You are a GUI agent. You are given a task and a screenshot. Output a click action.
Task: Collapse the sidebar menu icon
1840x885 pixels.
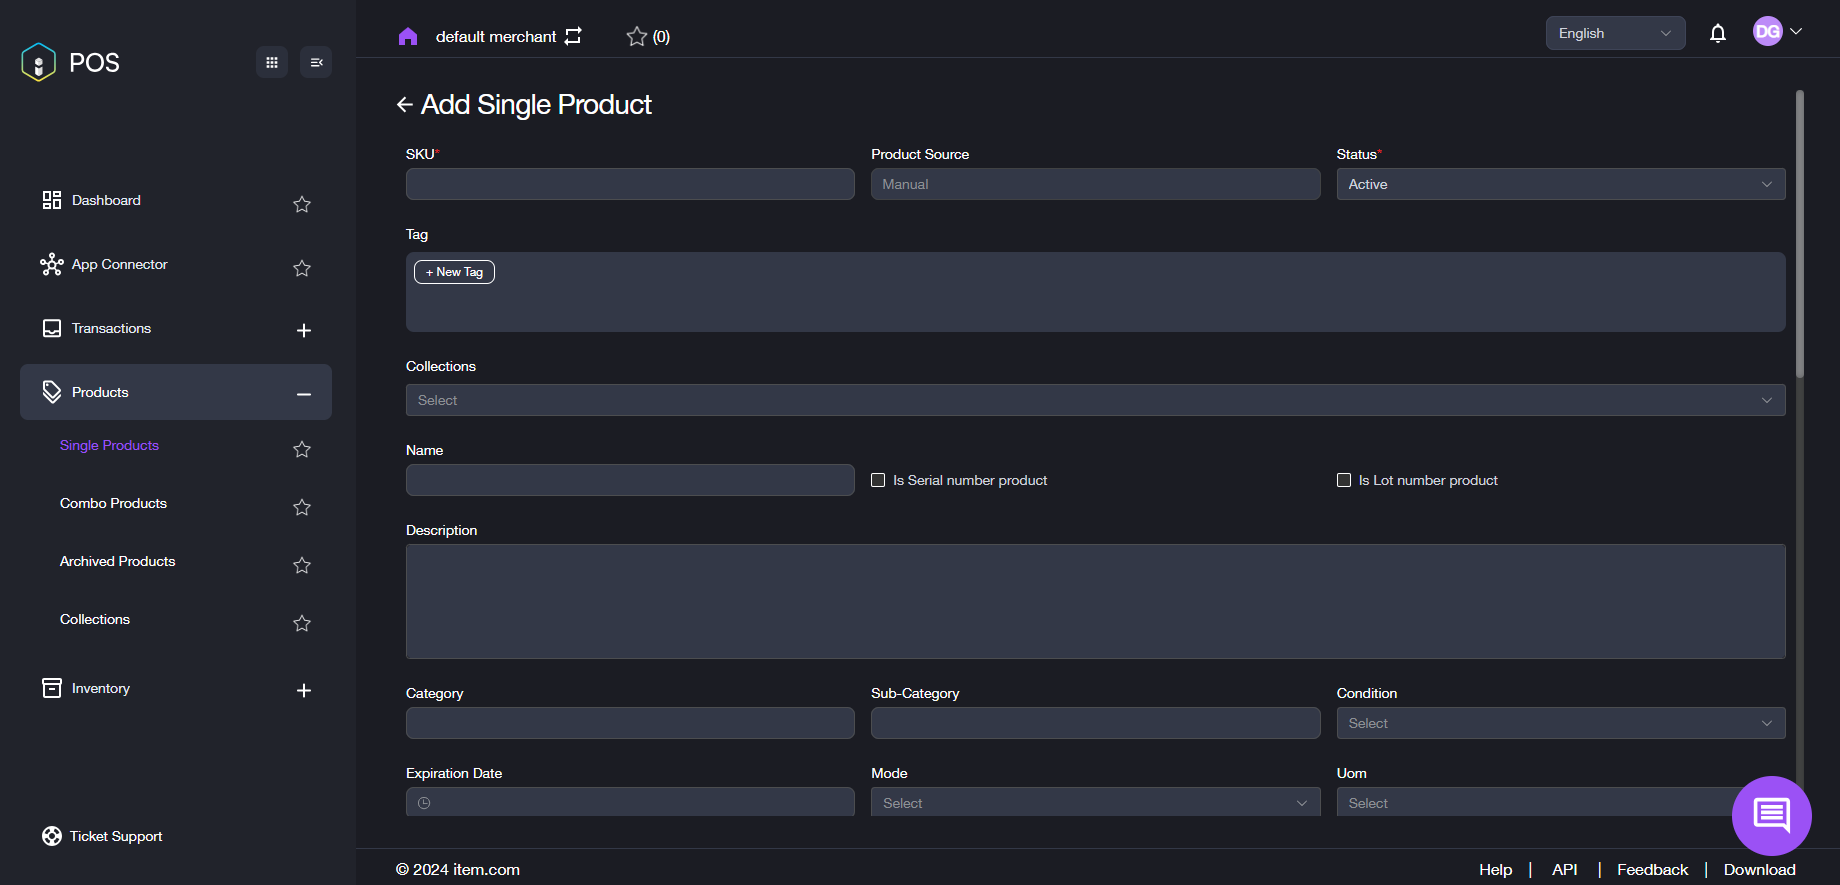(316, 62)
